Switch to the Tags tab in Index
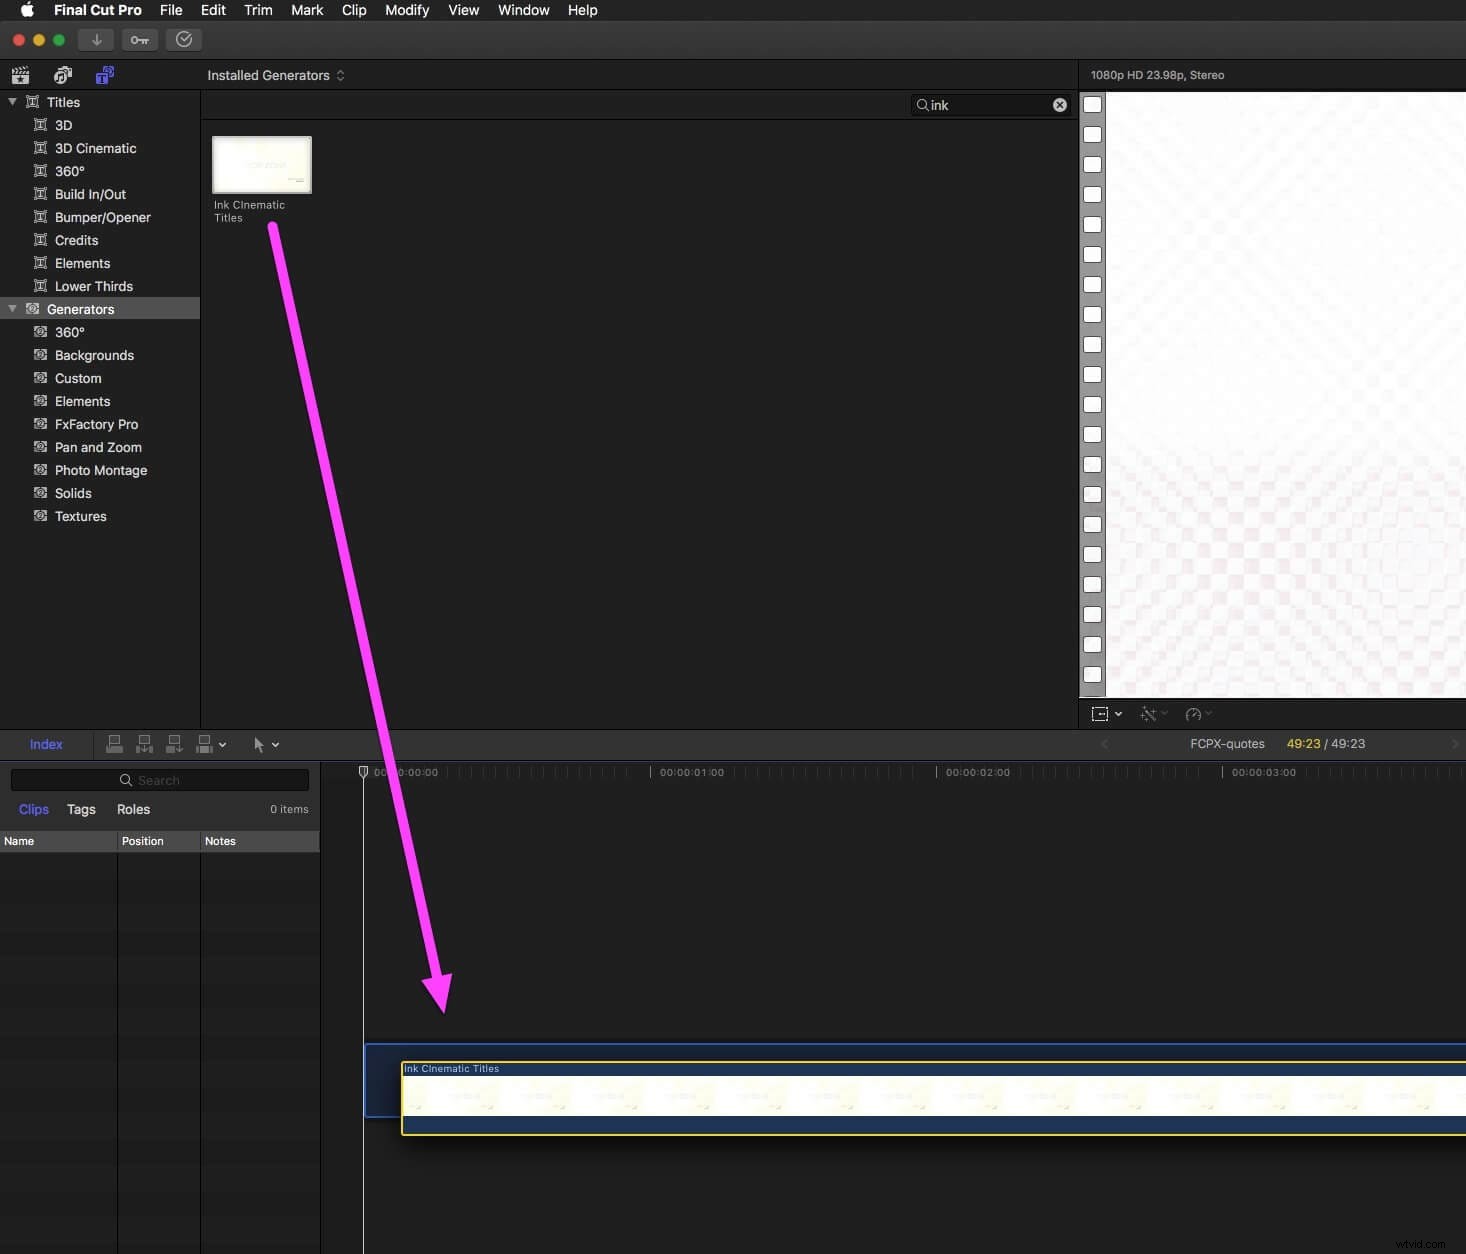Image resolution: width=1466 pixels, height=1254 pixels. (80, 810)
